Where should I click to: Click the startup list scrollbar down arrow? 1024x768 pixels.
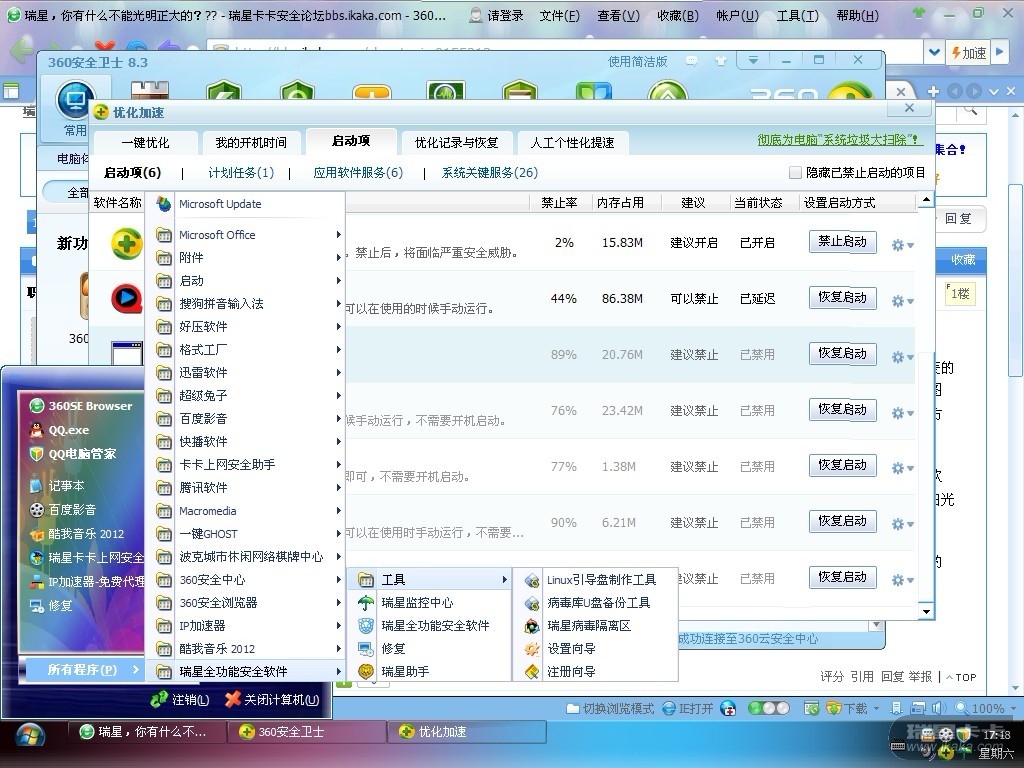925,612
